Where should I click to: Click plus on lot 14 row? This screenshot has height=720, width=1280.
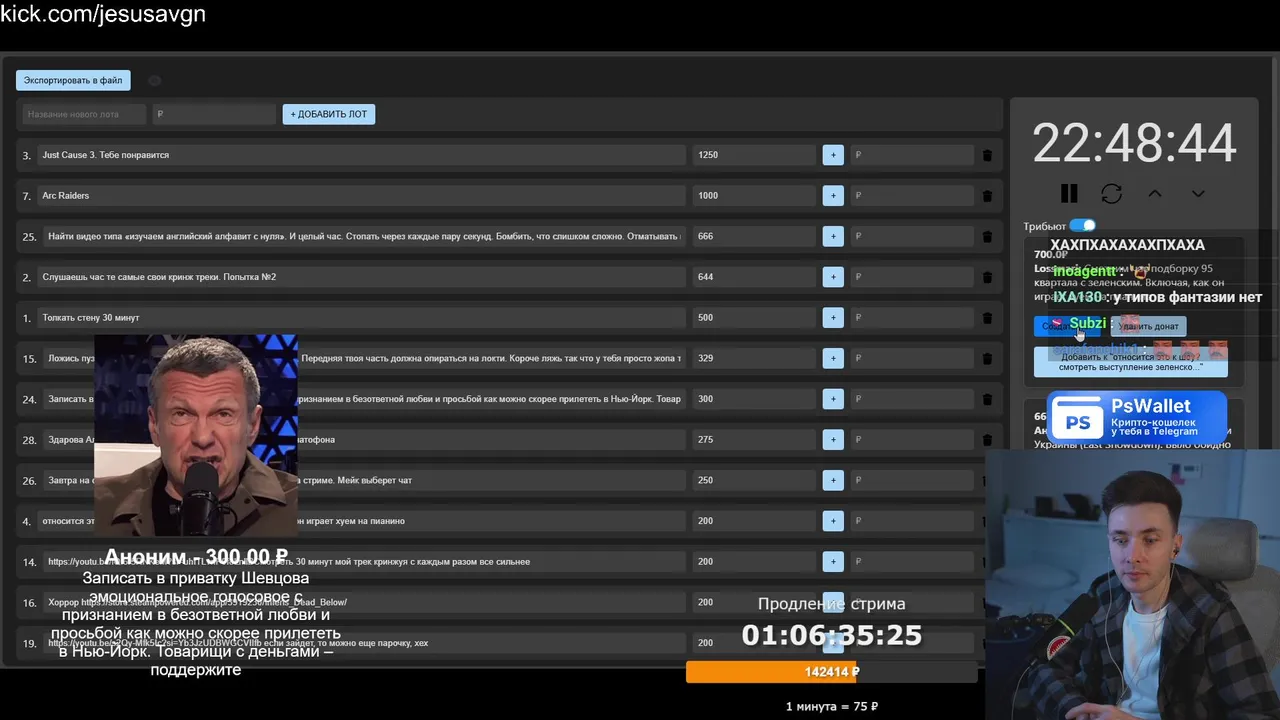click(x=833, y=562)
